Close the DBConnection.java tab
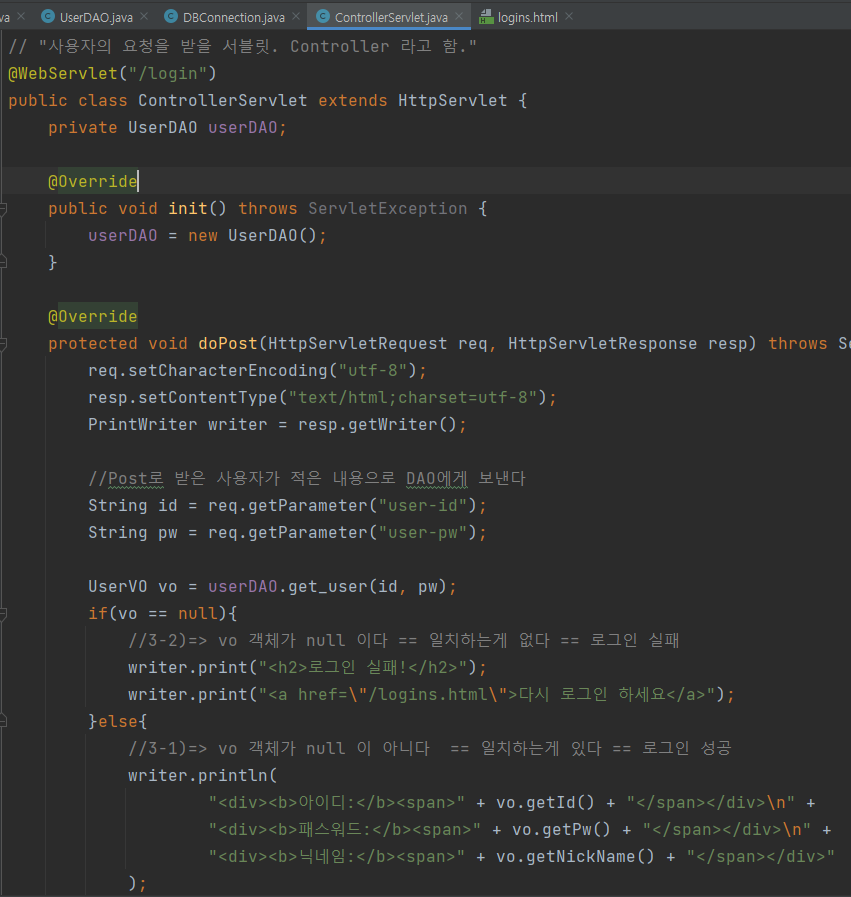851x897 pixels. [x=296, y=17]
